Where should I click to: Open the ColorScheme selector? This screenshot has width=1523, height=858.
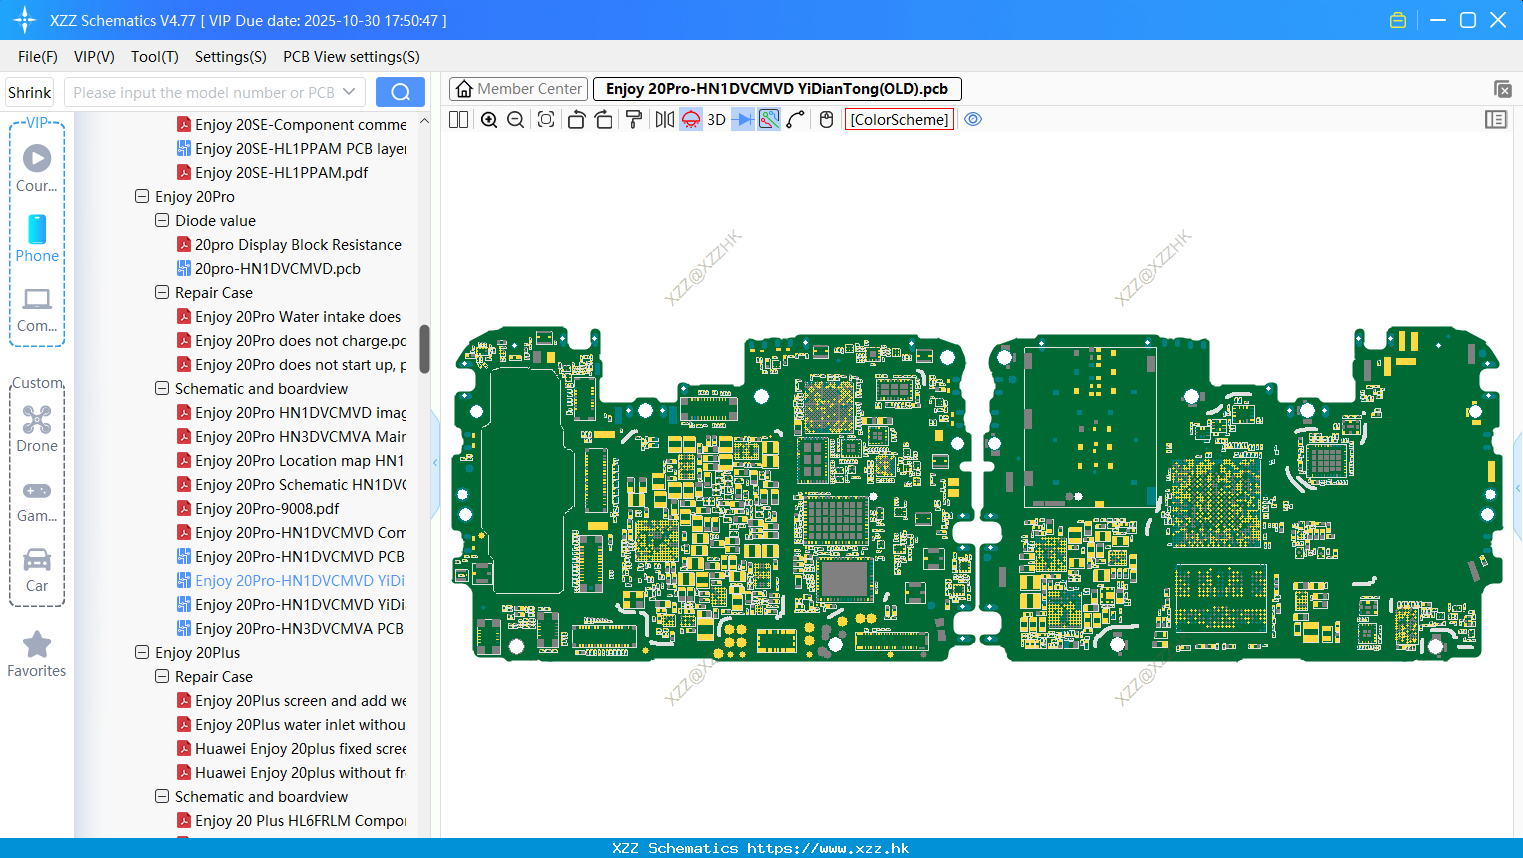pos(899,120)
